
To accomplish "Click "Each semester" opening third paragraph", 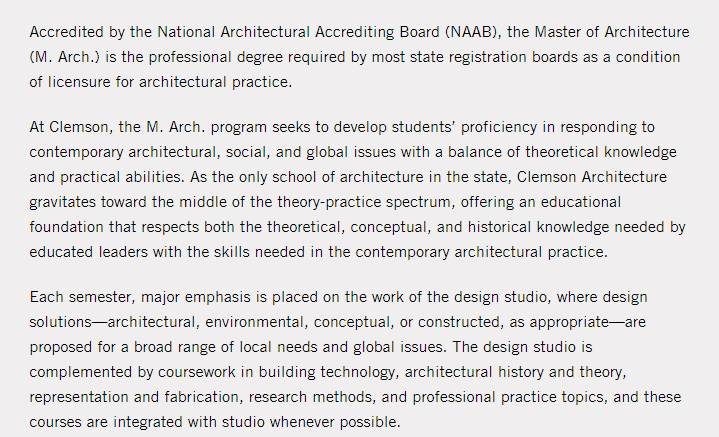I will click(x=82, y=297).
